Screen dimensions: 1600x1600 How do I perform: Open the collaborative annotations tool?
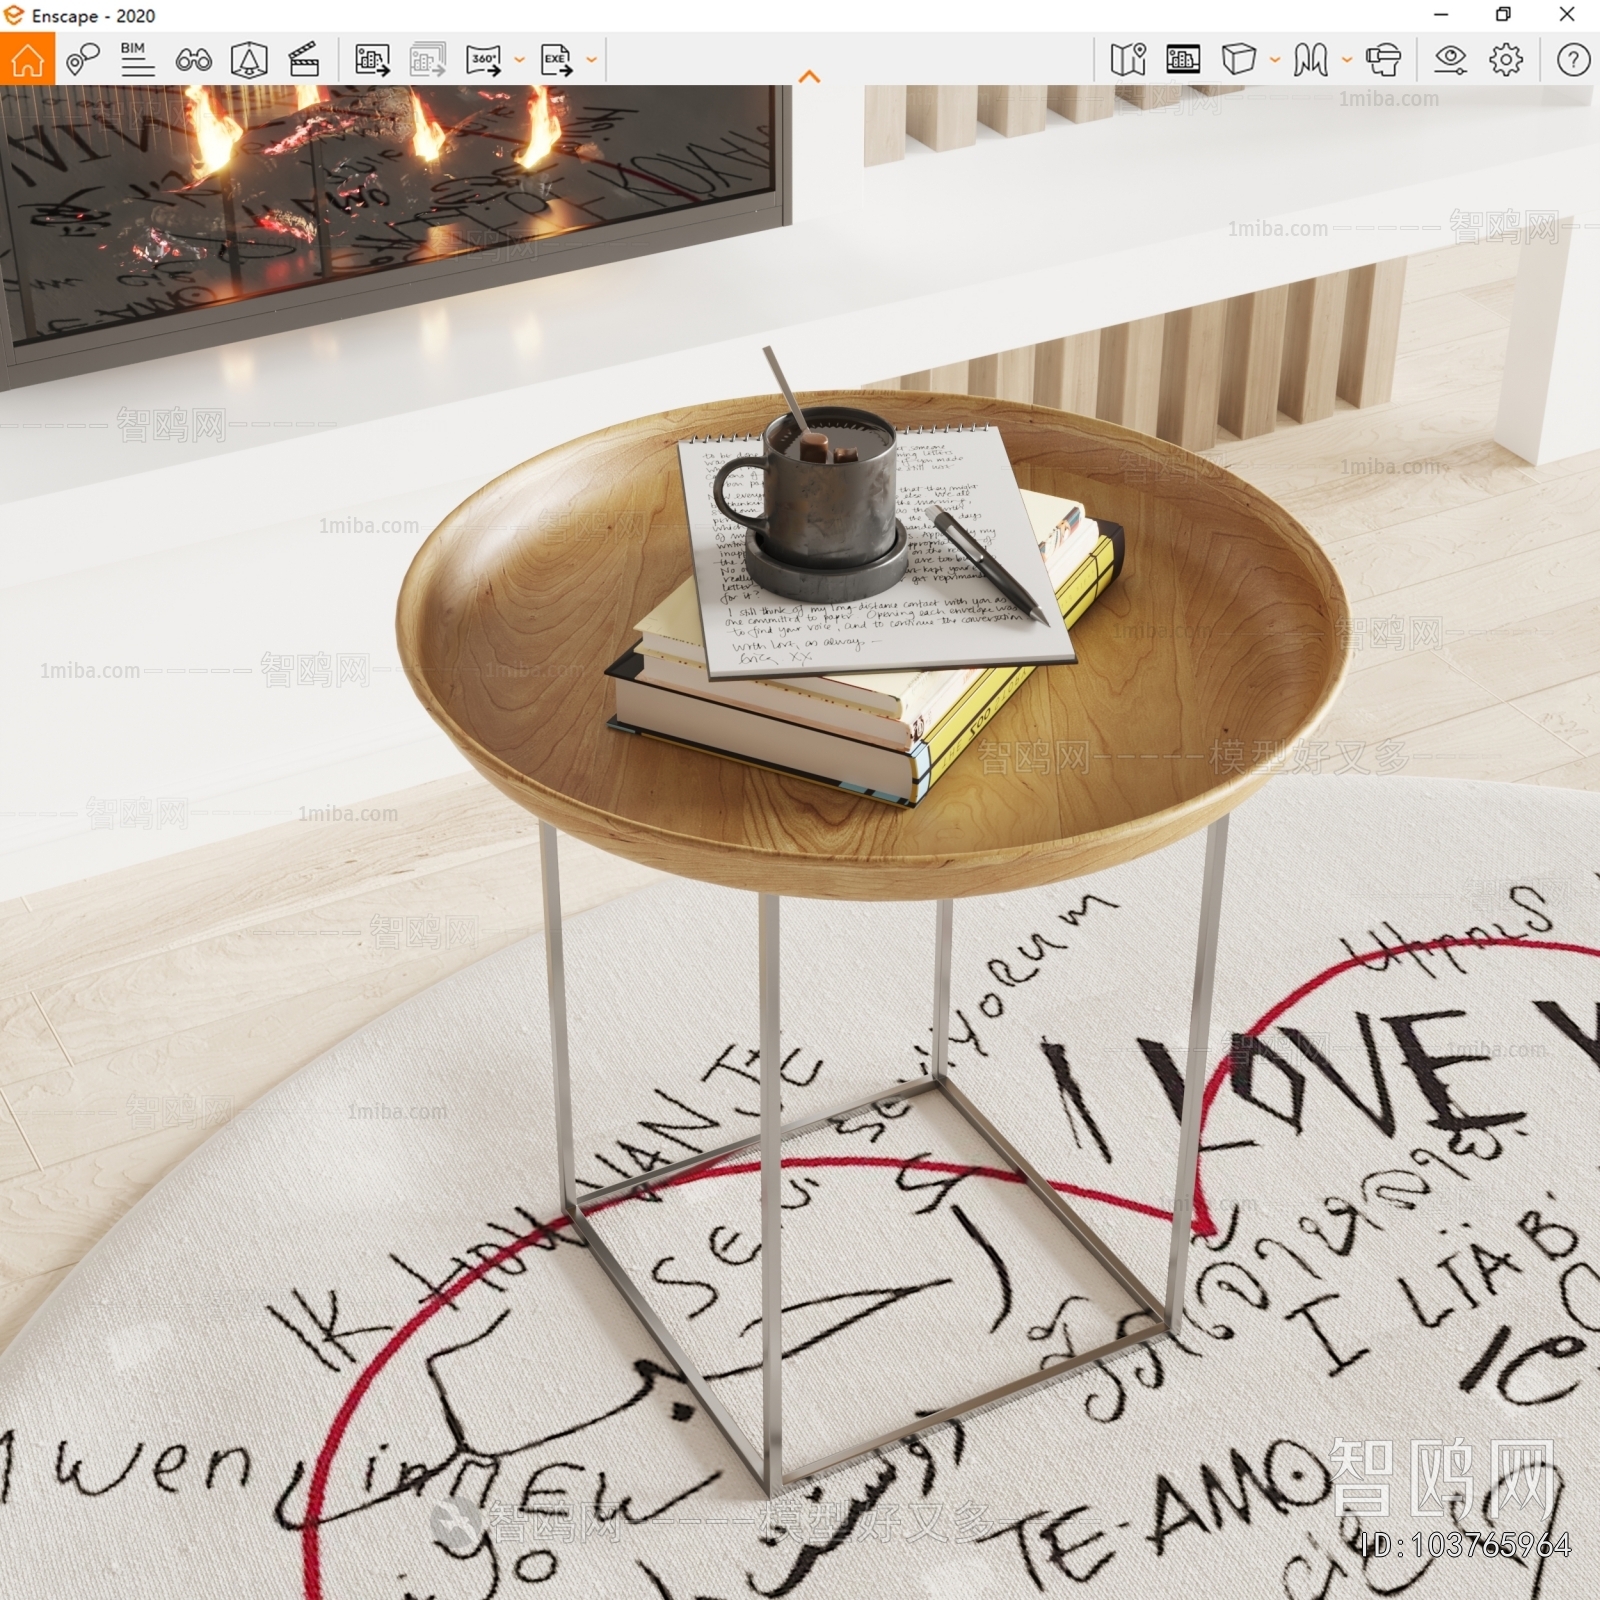click(82, 60)
